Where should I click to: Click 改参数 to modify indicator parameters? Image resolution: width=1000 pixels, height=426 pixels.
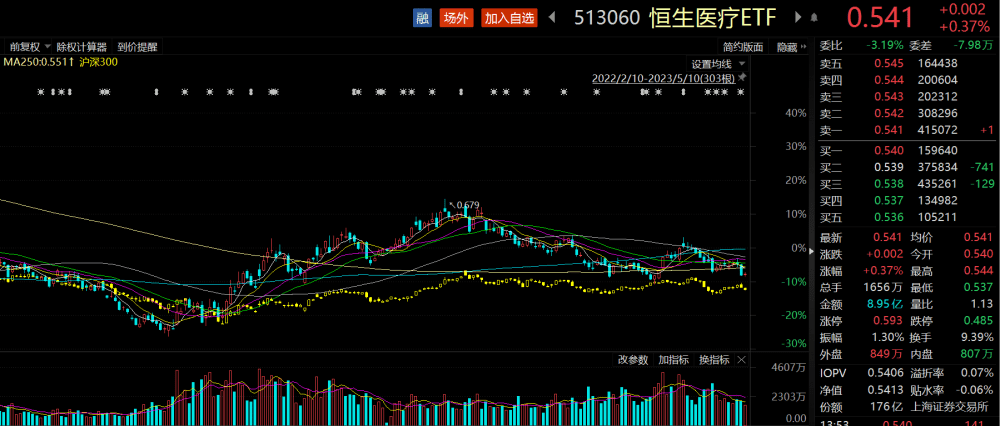(632, 359)
